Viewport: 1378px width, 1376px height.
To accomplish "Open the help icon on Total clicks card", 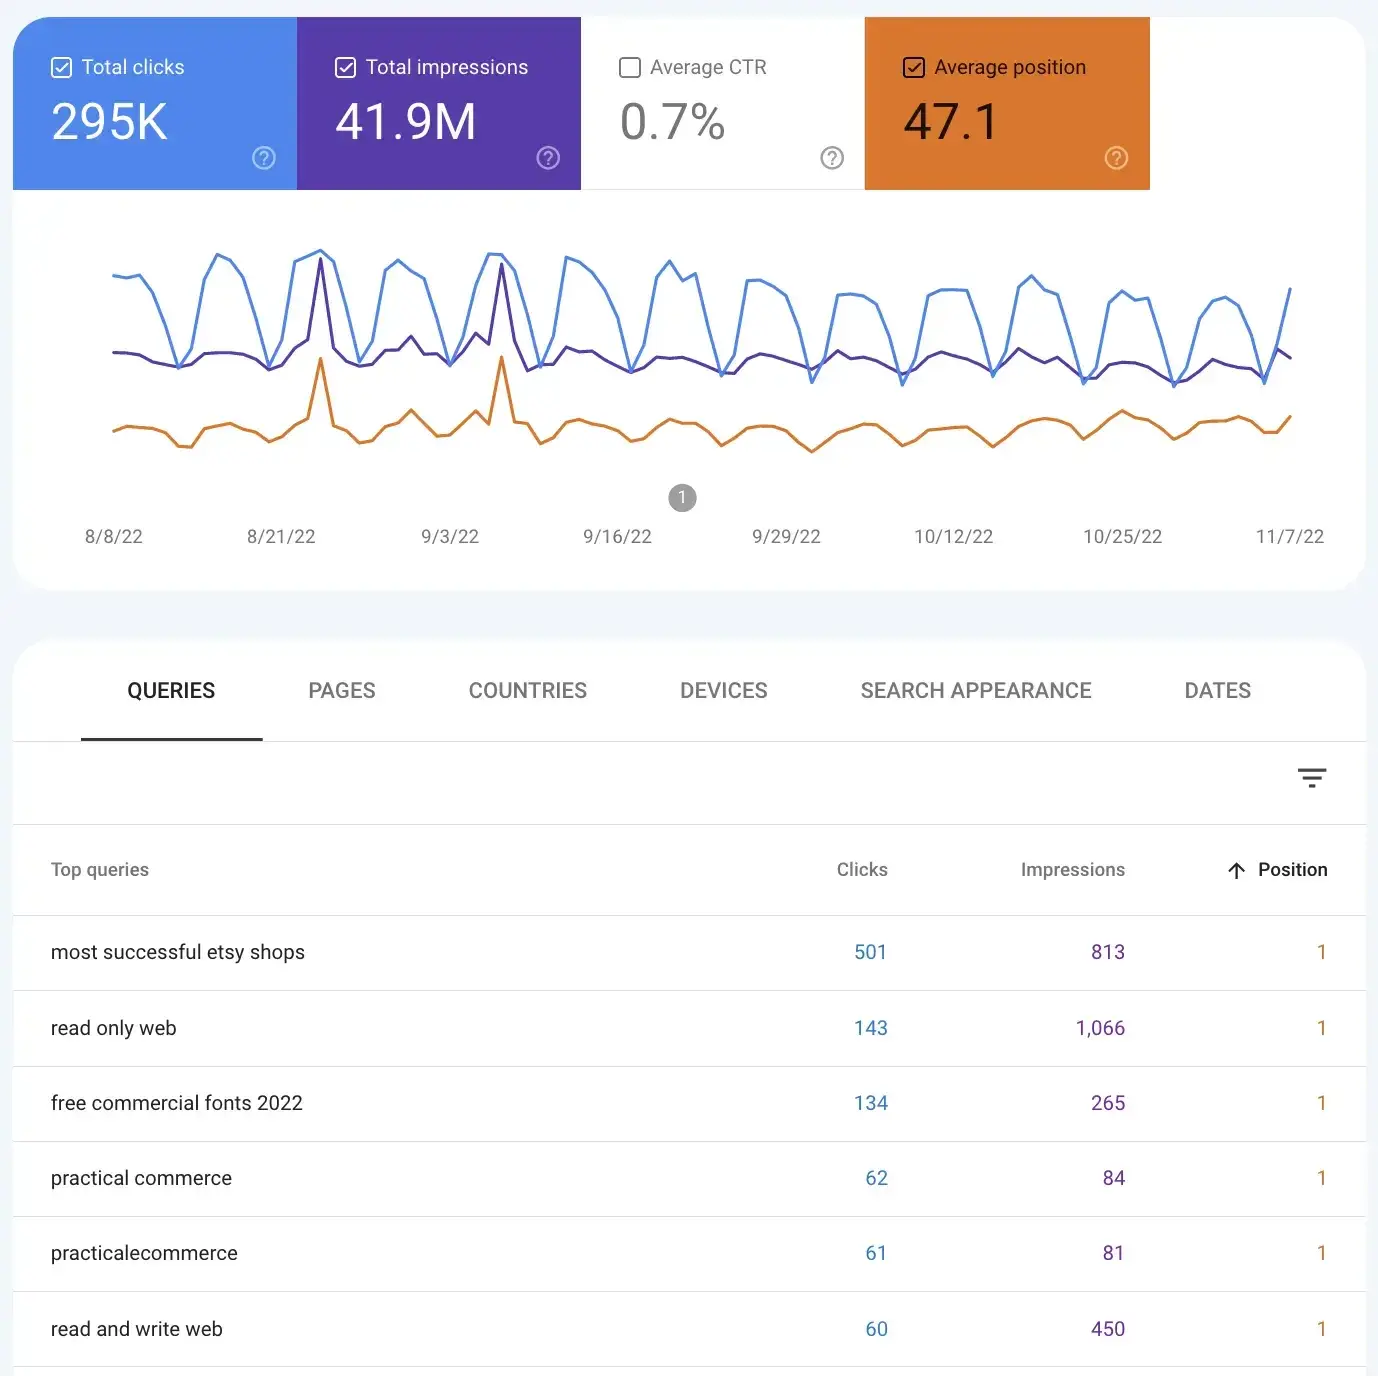I will (x=263, y=158).
